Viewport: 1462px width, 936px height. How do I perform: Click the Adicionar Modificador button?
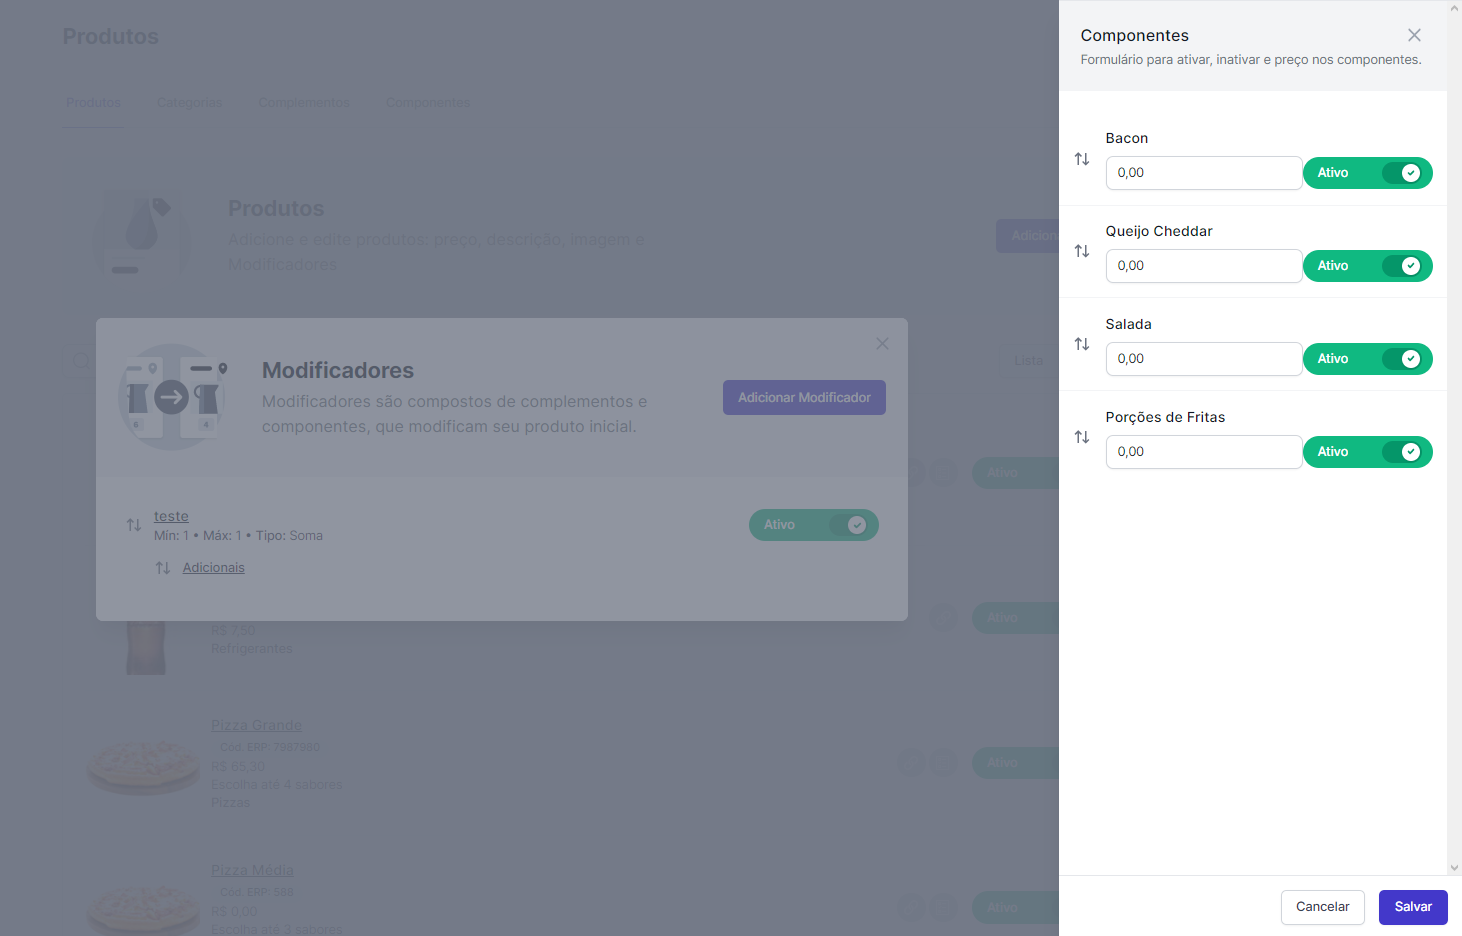804,397
